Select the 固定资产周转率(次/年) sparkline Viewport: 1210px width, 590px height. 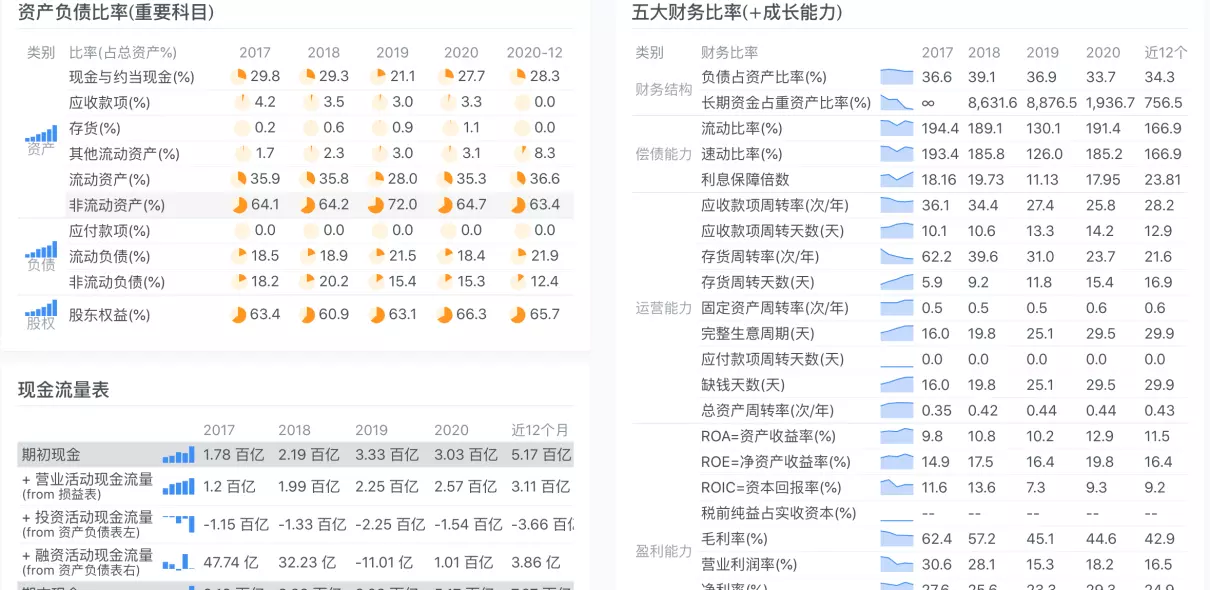coord(897,307)
